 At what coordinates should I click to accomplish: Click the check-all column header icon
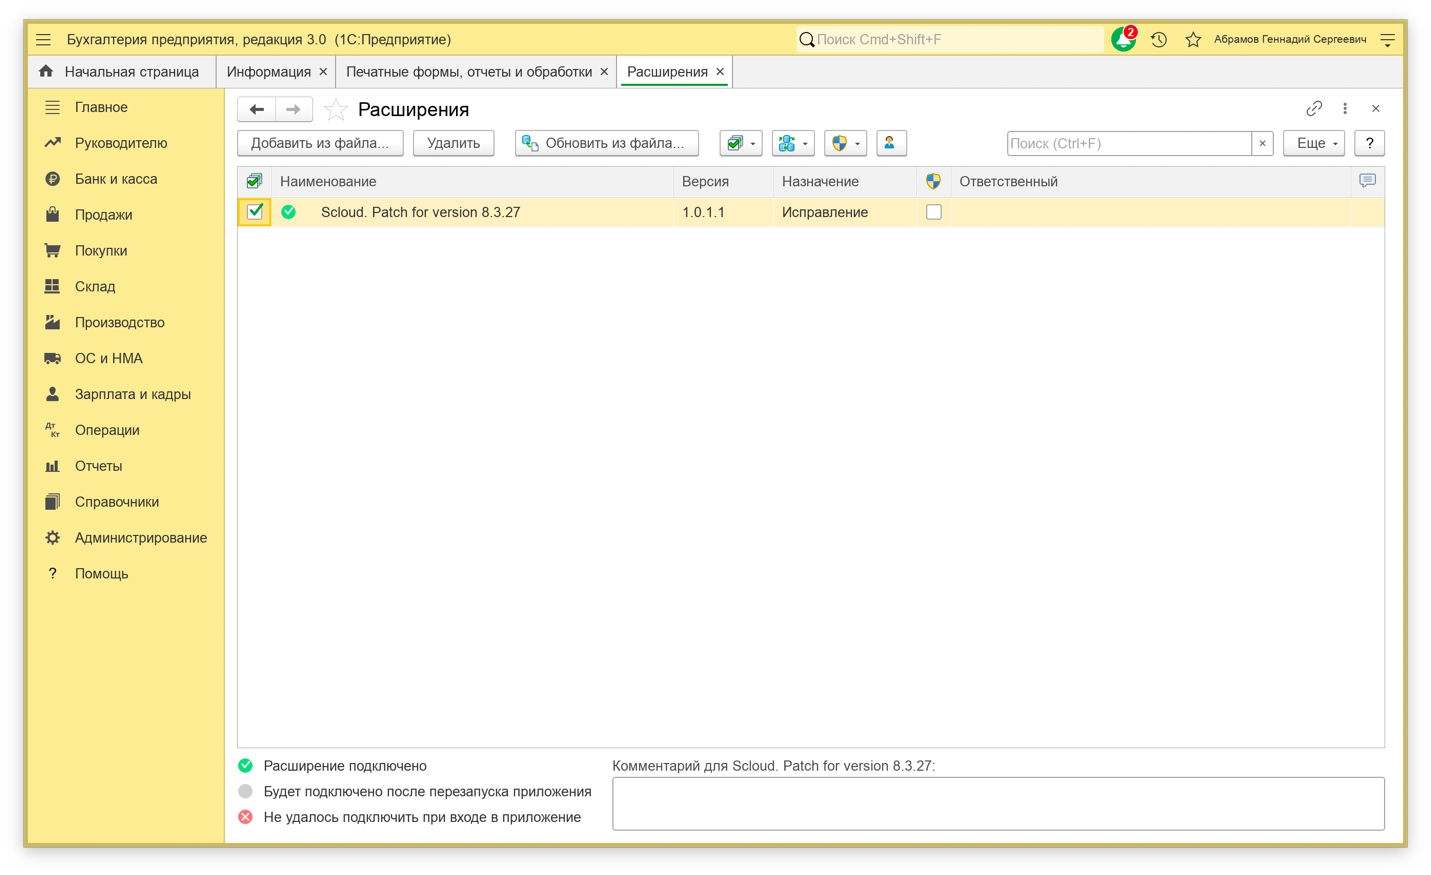point(254,181)
